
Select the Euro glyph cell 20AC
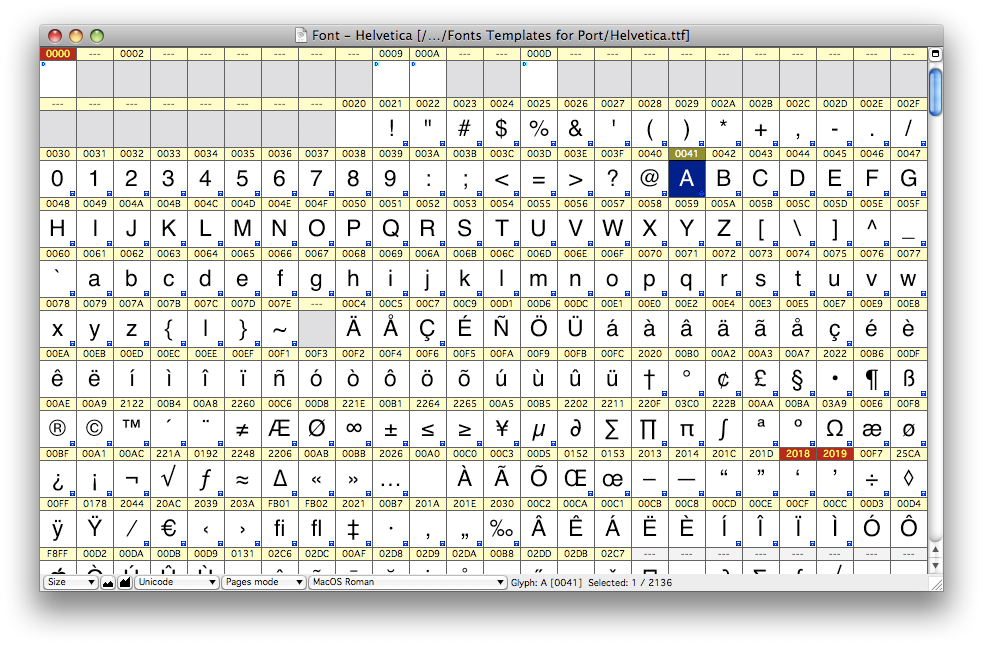(169, 528)
